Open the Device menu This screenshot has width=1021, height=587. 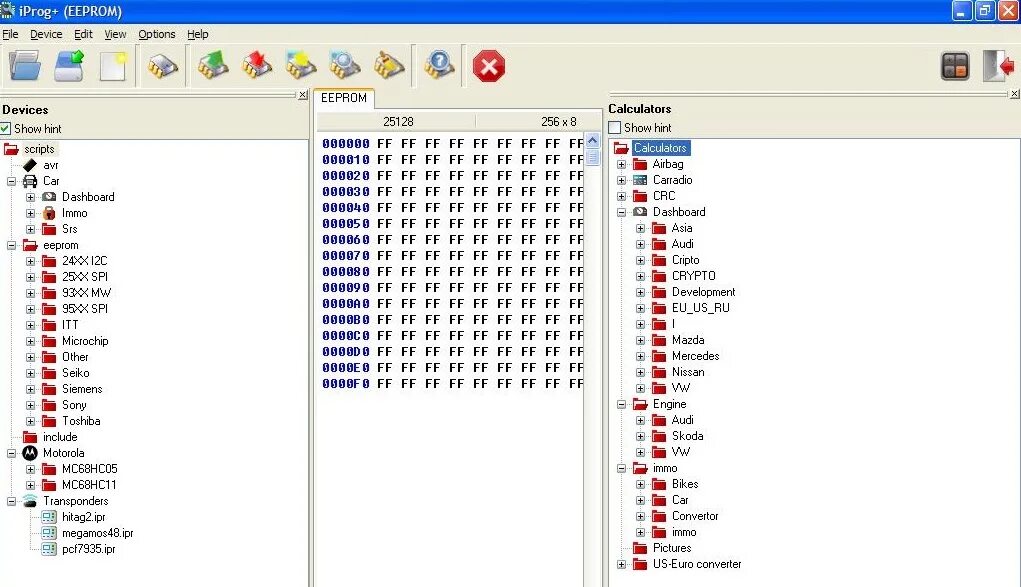46,34
